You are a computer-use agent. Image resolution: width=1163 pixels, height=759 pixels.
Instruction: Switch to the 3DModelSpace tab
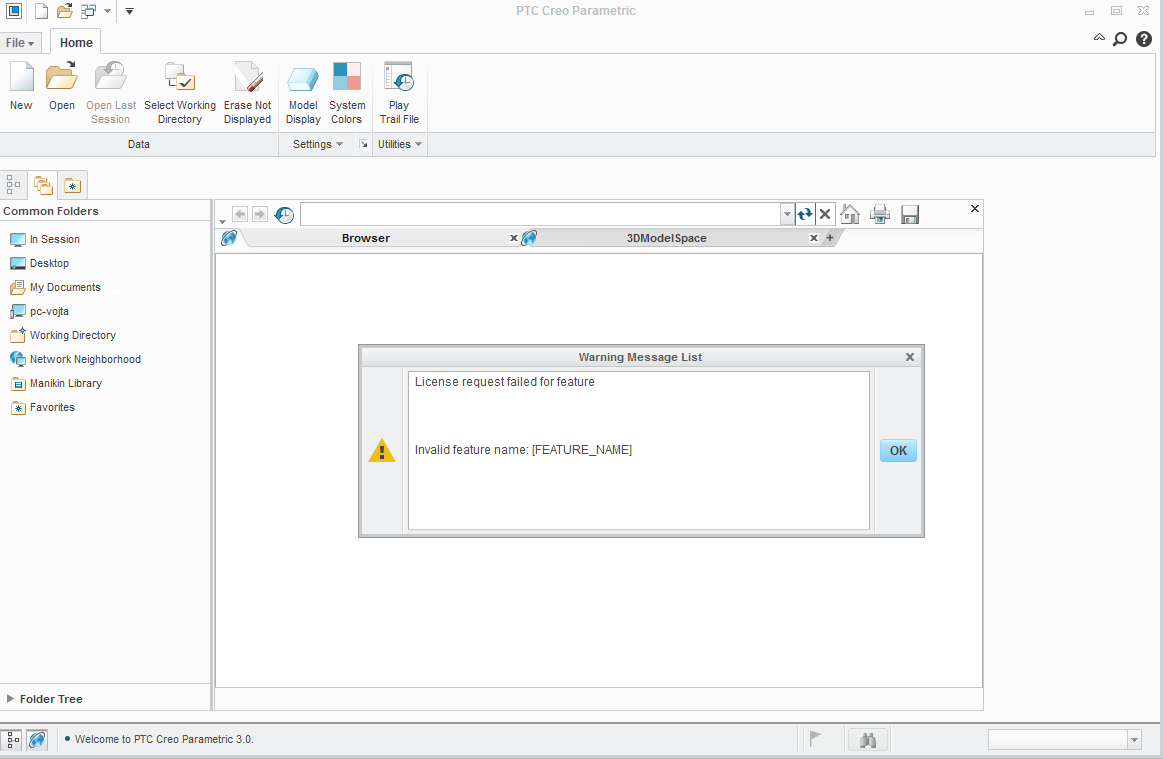click(666, 238)
